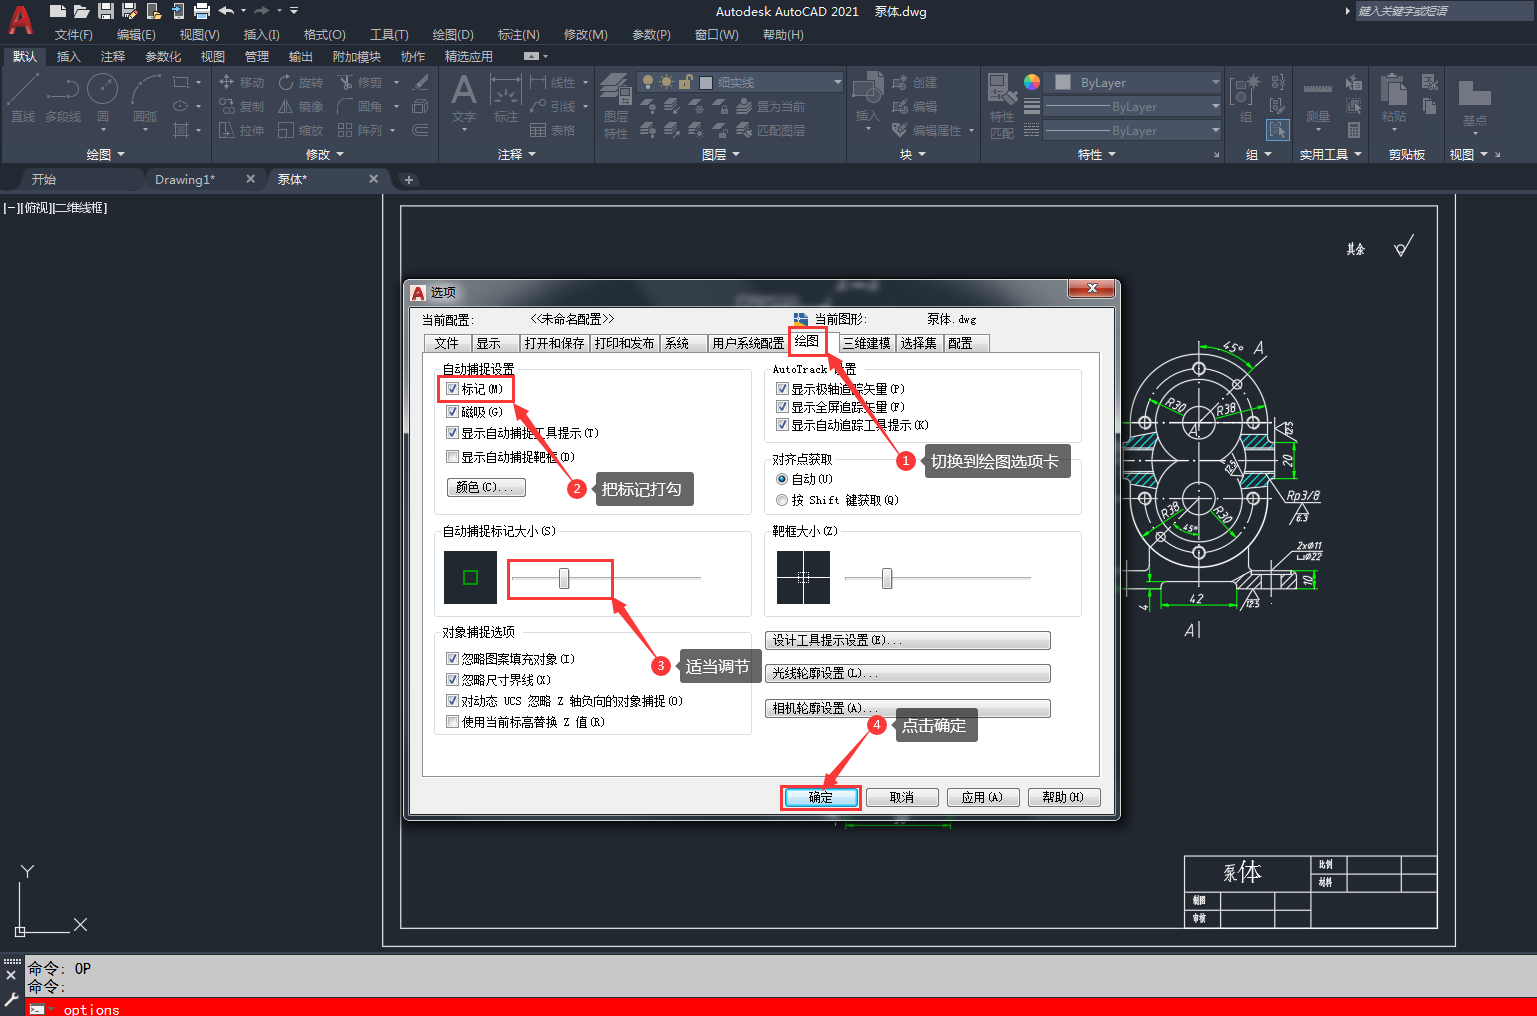The image size is (1537, 1016).
Task: Toggle 忽略图案填充对象(I) checkbox
Action: point(452,659)
